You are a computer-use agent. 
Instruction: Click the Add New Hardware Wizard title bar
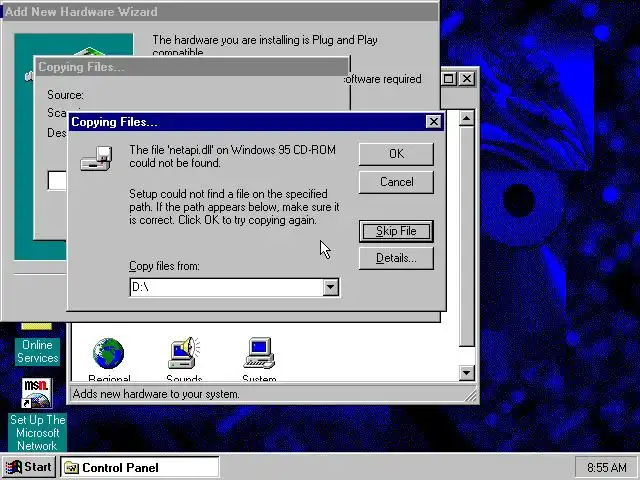pos(220,11)
